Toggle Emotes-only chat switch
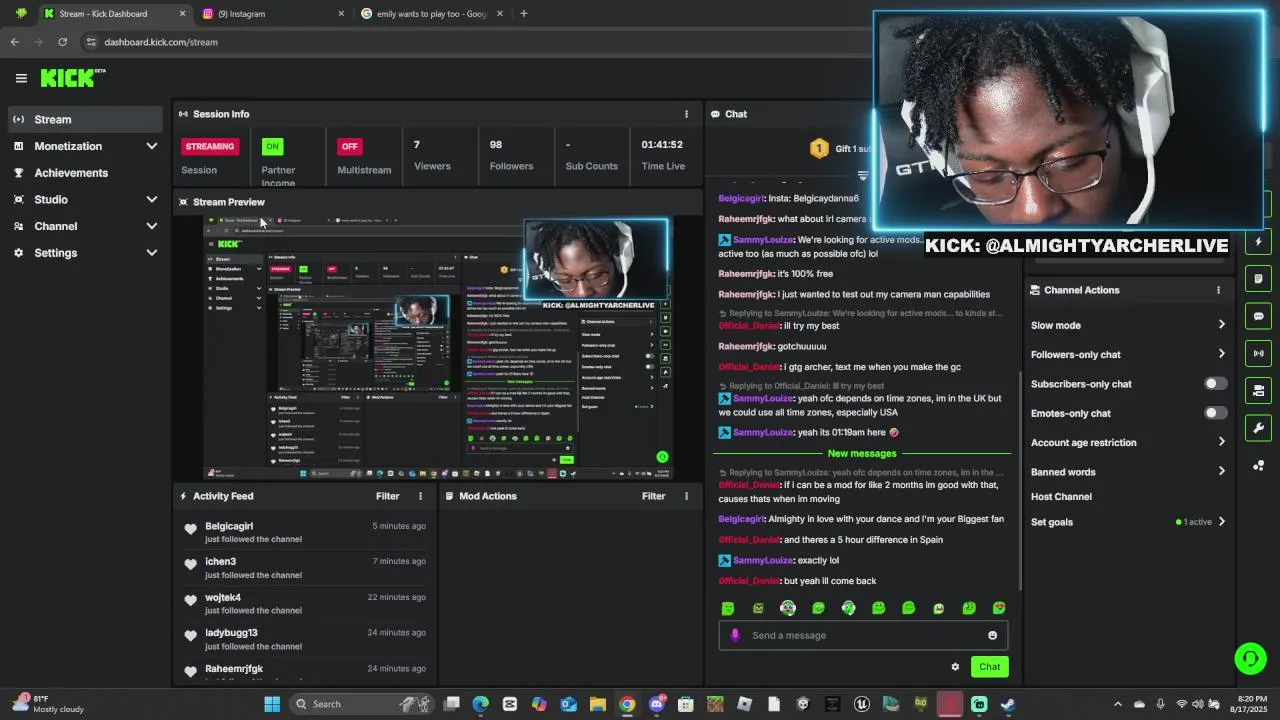The height and width of the screenshot is (720, 1280). (1215, 413)
